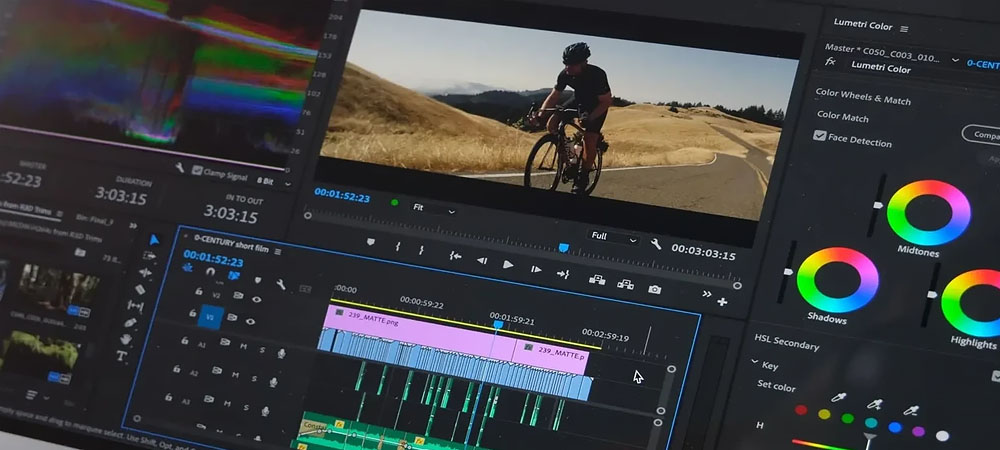Uncheck the Face Detection checkbox
1000x450 pixels.
[820, 135]
